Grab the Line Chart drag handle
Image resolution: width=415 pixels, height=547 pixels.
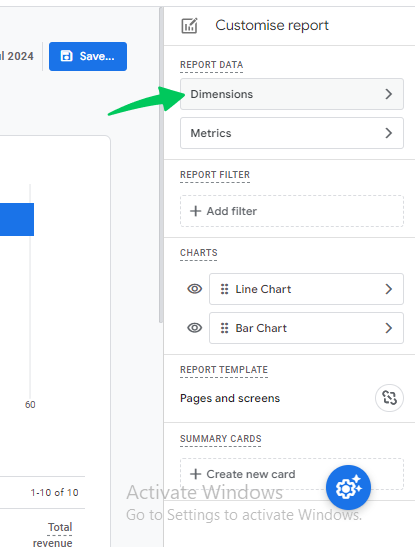click(x=225, y=289)
